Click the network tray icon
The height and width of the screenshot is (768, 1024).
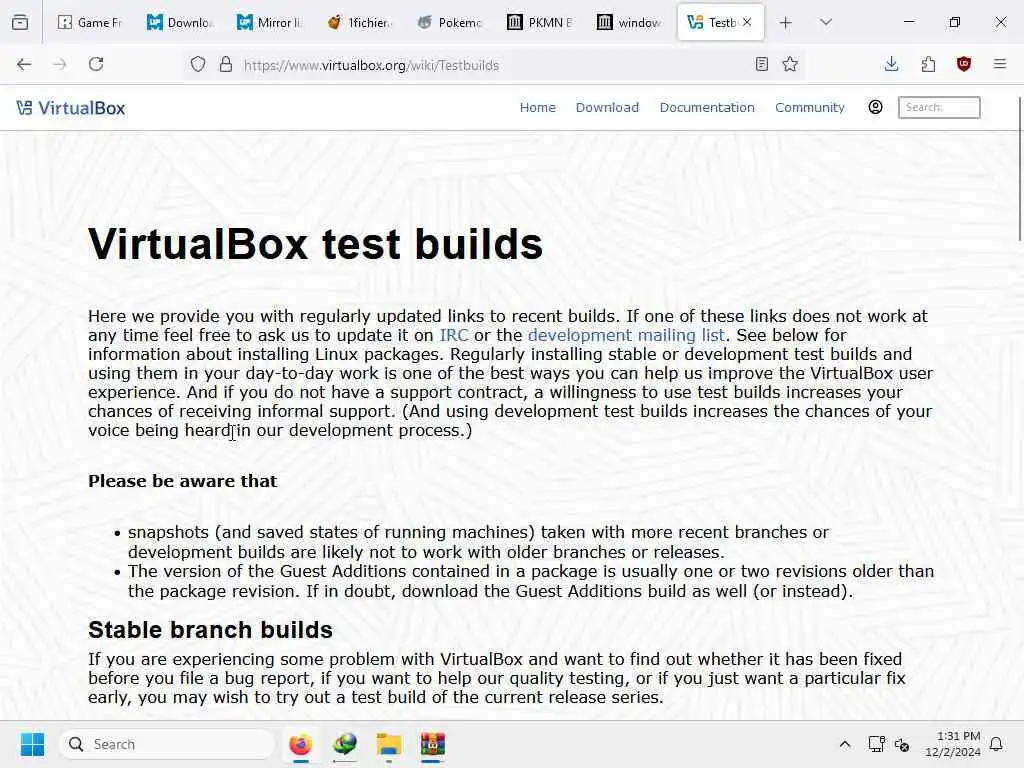tap(876, 744)
